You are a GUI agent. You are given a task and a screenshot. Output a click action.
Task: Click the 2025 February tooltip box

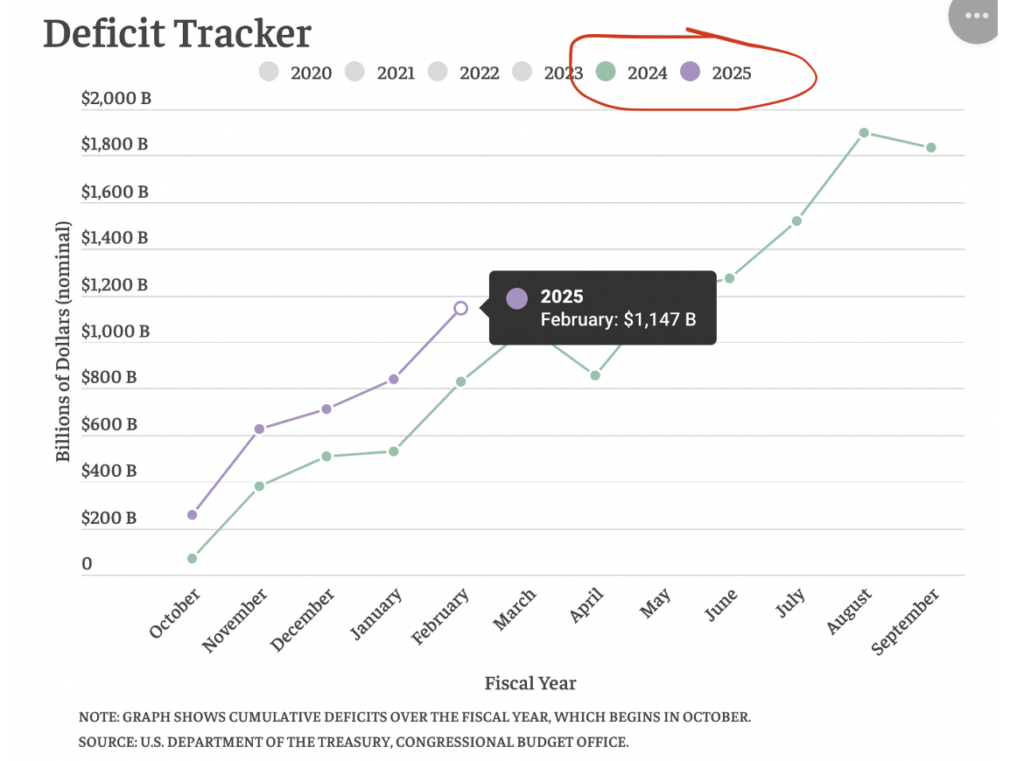click(x=602, y=308)
